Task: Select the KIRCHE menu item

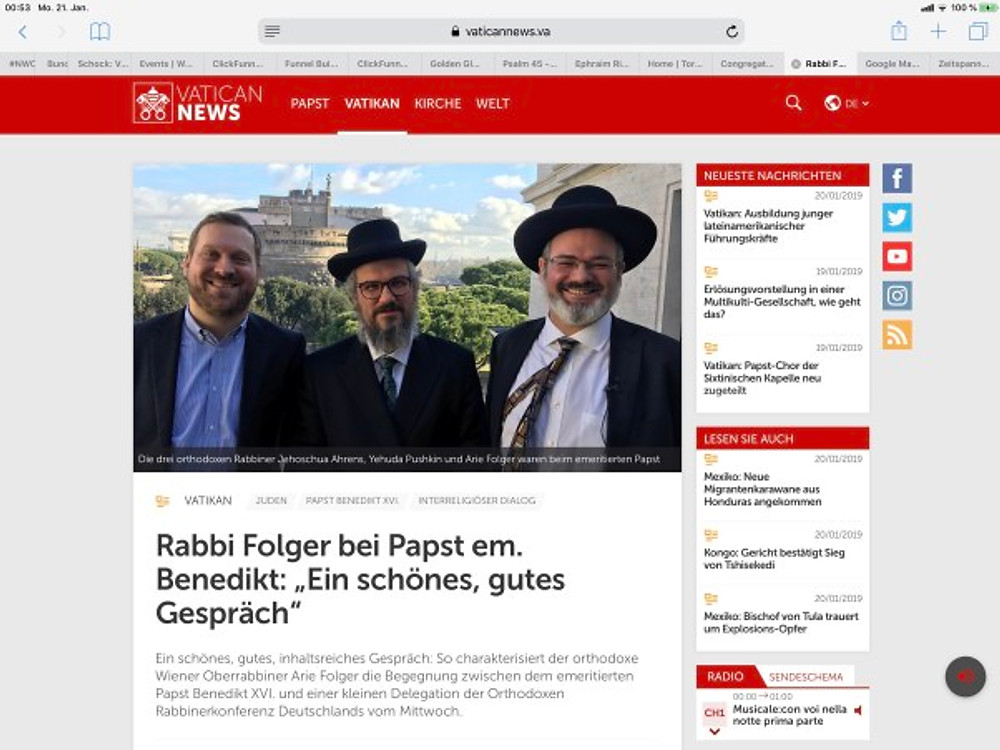Action: pos(438,103)
